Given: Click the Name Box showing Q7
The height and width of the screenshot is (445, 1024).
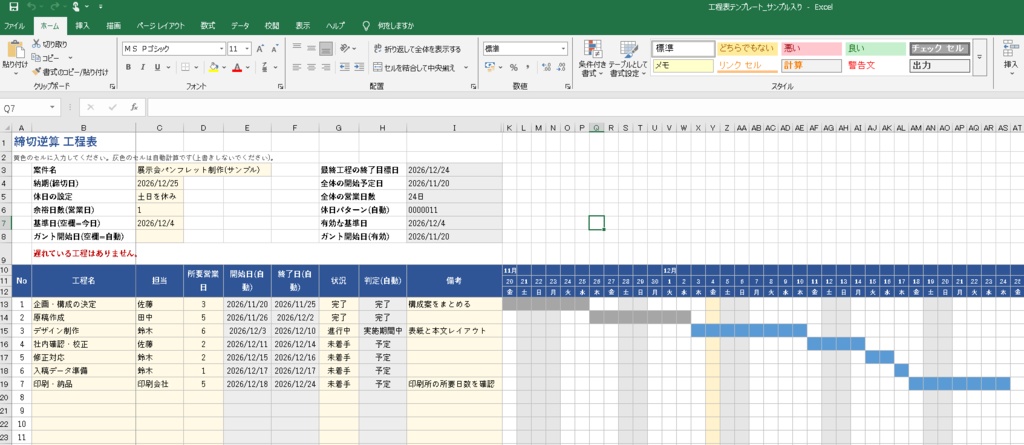Looking at the screenshot, I should coord(25,108).
